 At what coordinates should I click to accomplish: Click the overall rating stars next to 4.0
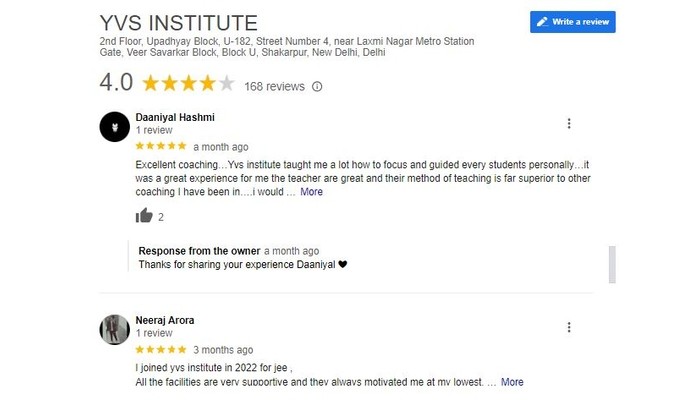(x=188, y=83)
